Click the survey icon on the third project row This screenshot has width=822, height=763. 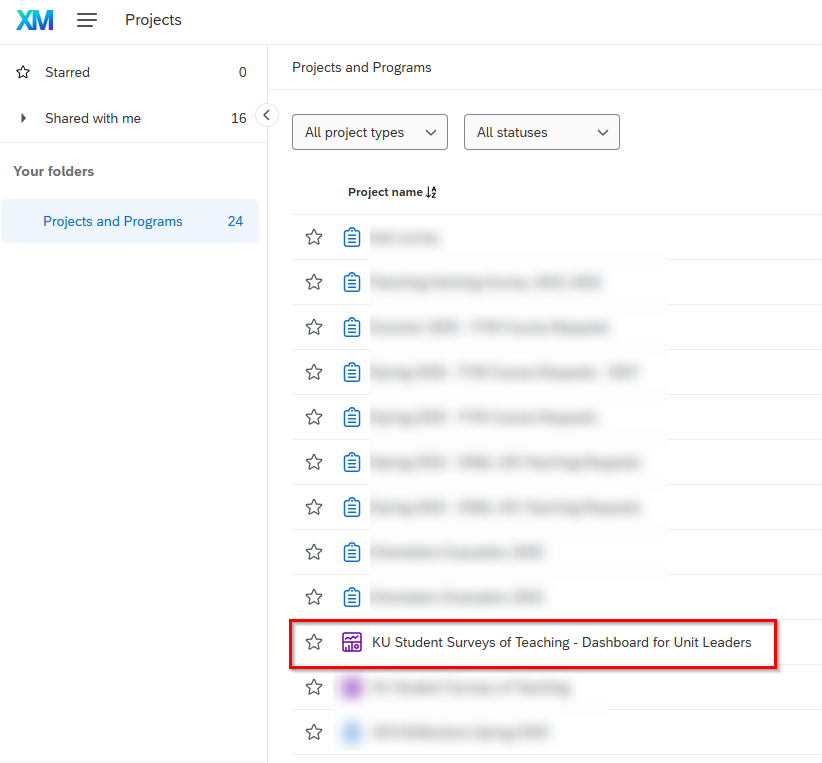pos(352,327)
